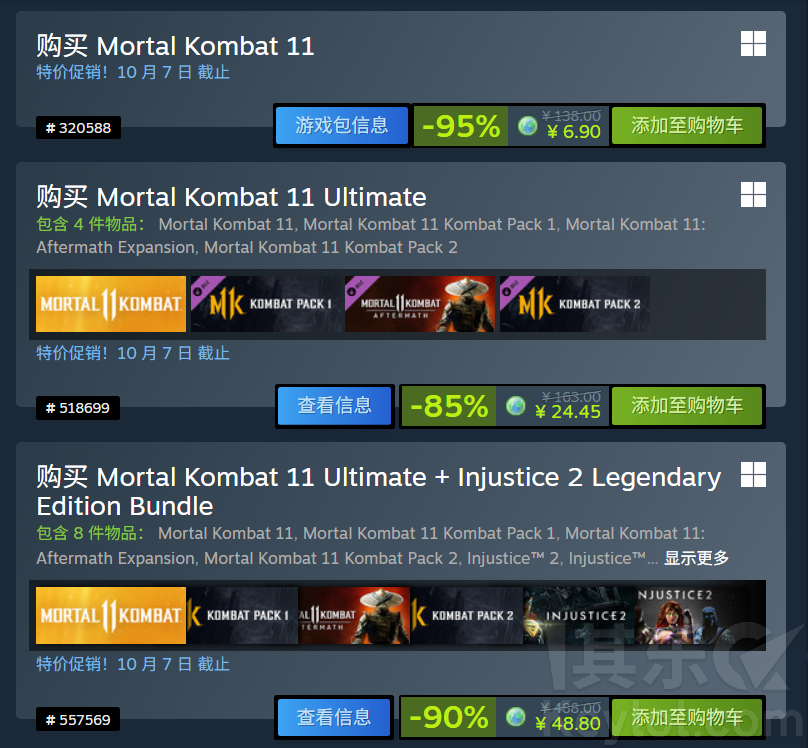Open the Injustice 2 thumbnail in bundle row
The width and height of the screenshot is (808, 748).
click(x=579, y=616)
